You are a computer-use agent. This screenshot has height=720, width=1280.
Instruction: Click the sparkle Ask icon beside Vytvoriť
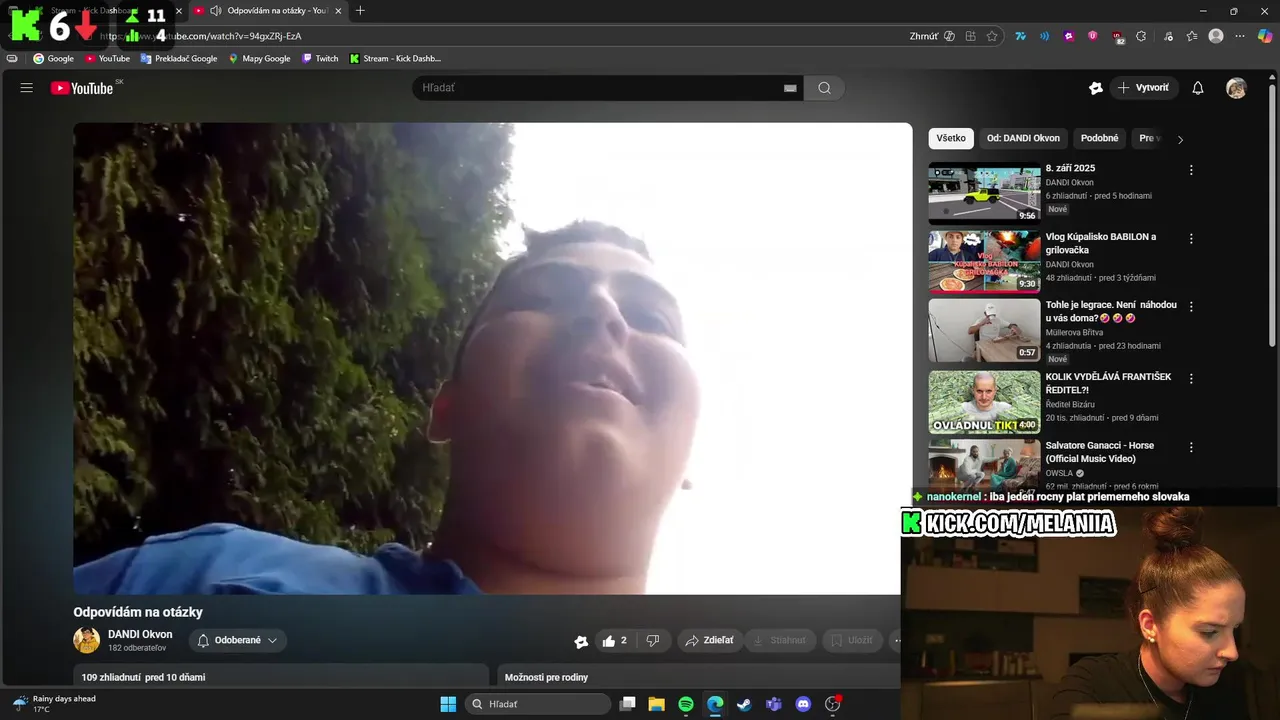click(x=1096, y=88)
